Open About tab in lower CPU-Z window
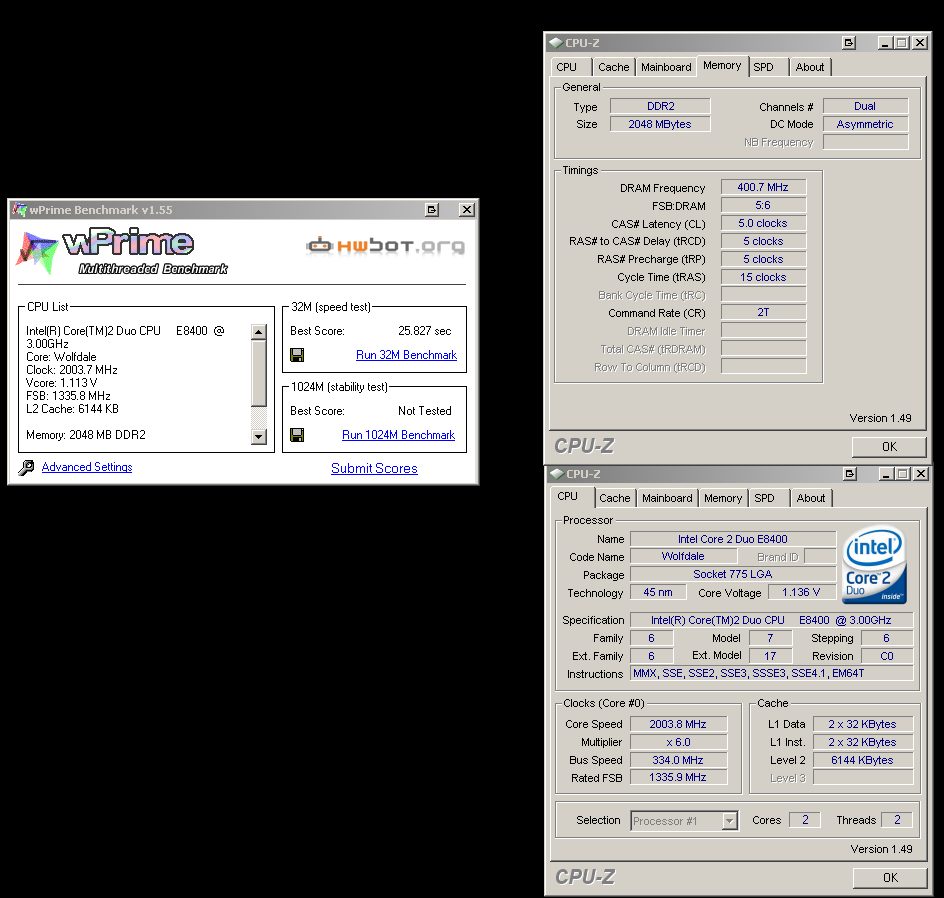 pos(811,498)
